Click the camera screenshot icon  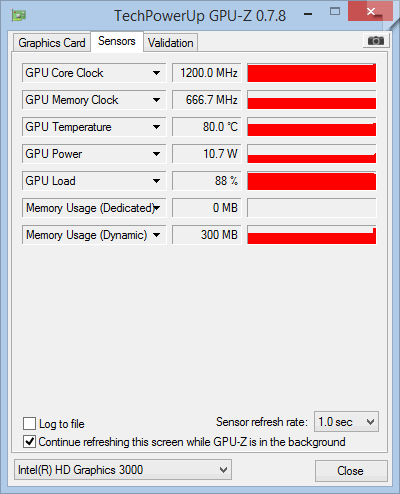click(x=376, y=41)
